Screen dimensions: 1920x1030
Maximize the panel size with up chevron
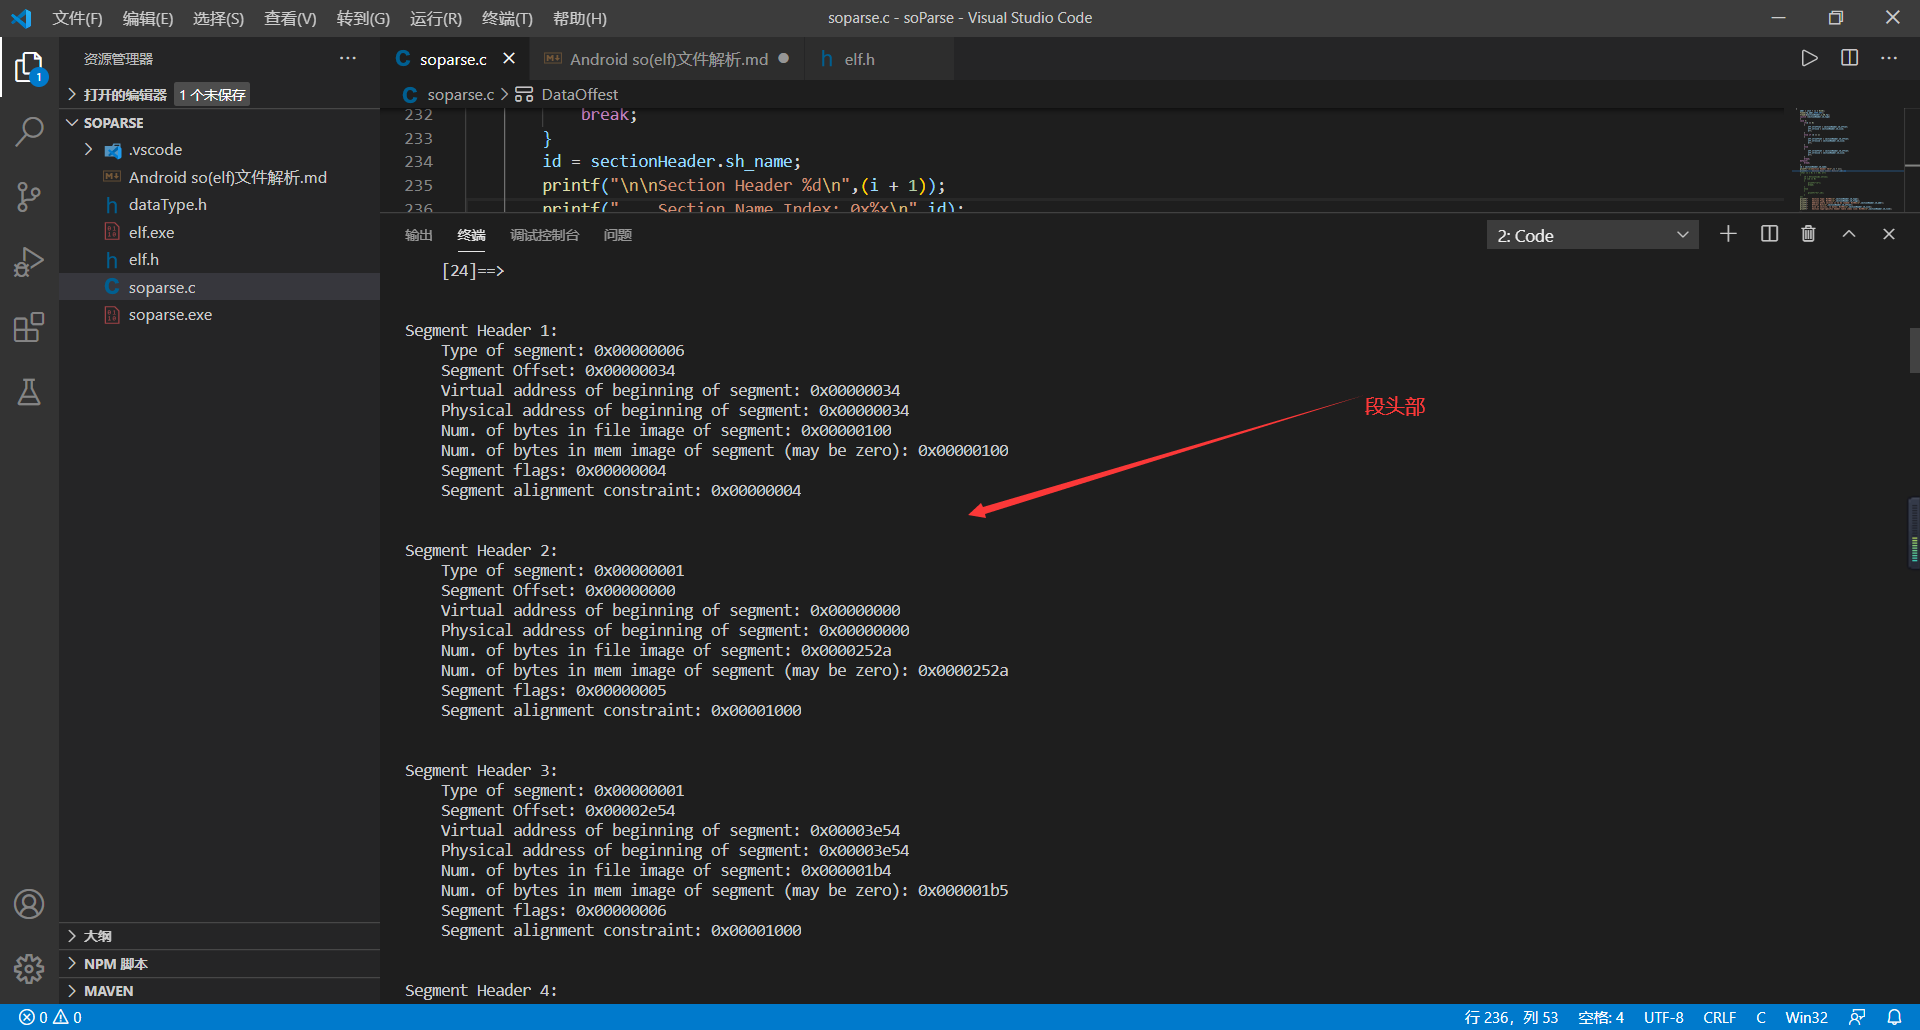pos(1849,234)
